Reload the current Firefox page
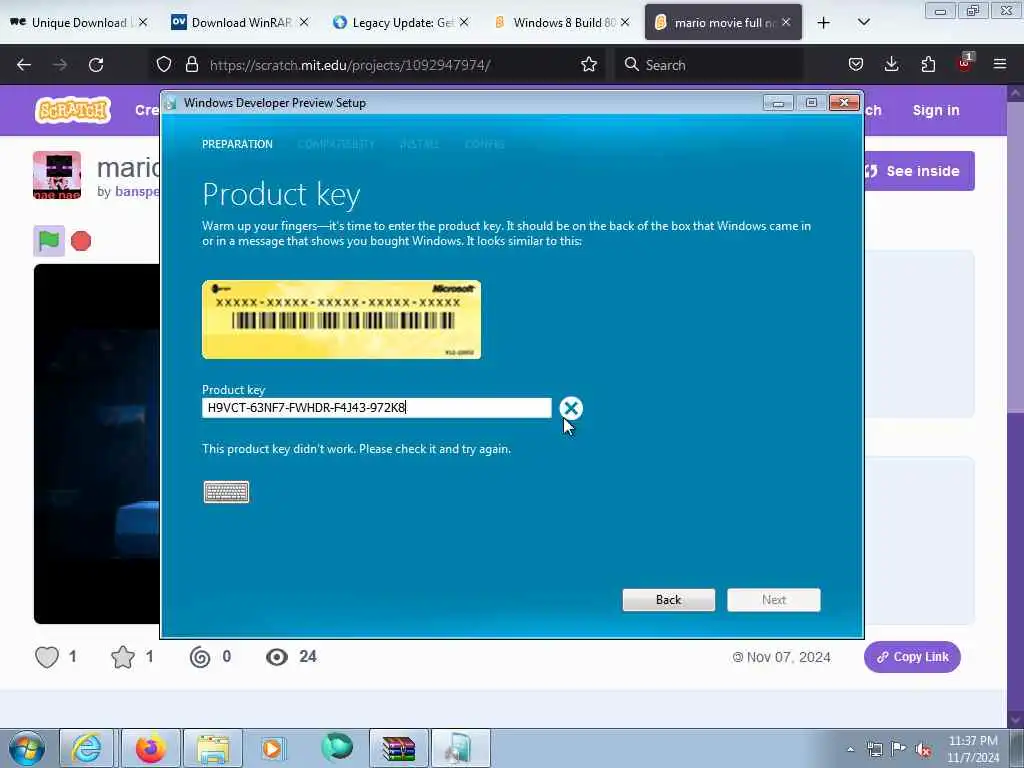1024x768 pixels. (96, 65)
